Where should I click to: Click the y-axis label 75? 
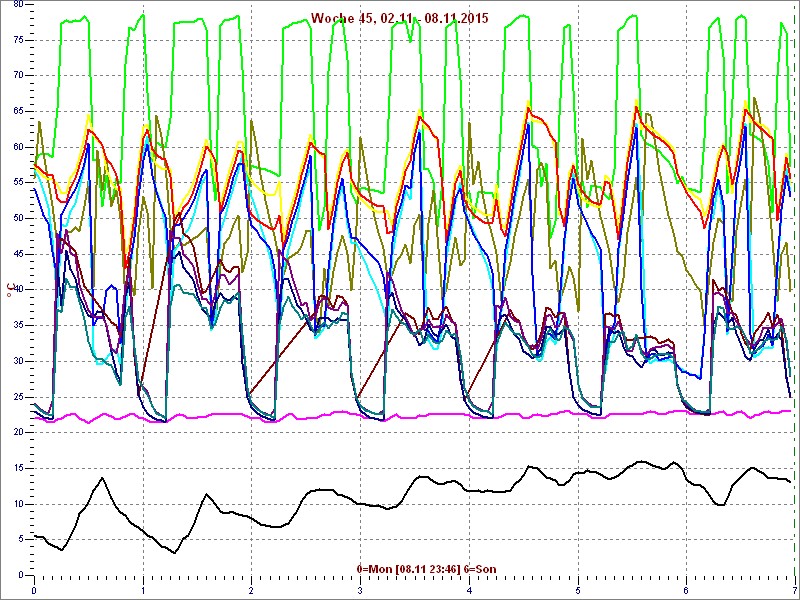[17, 40]
